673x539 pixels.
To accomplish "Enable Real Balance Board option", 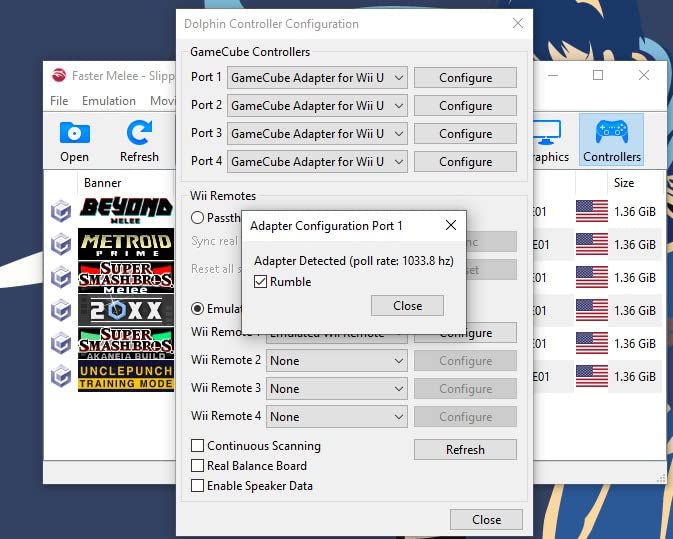I will tap(197, 466).
